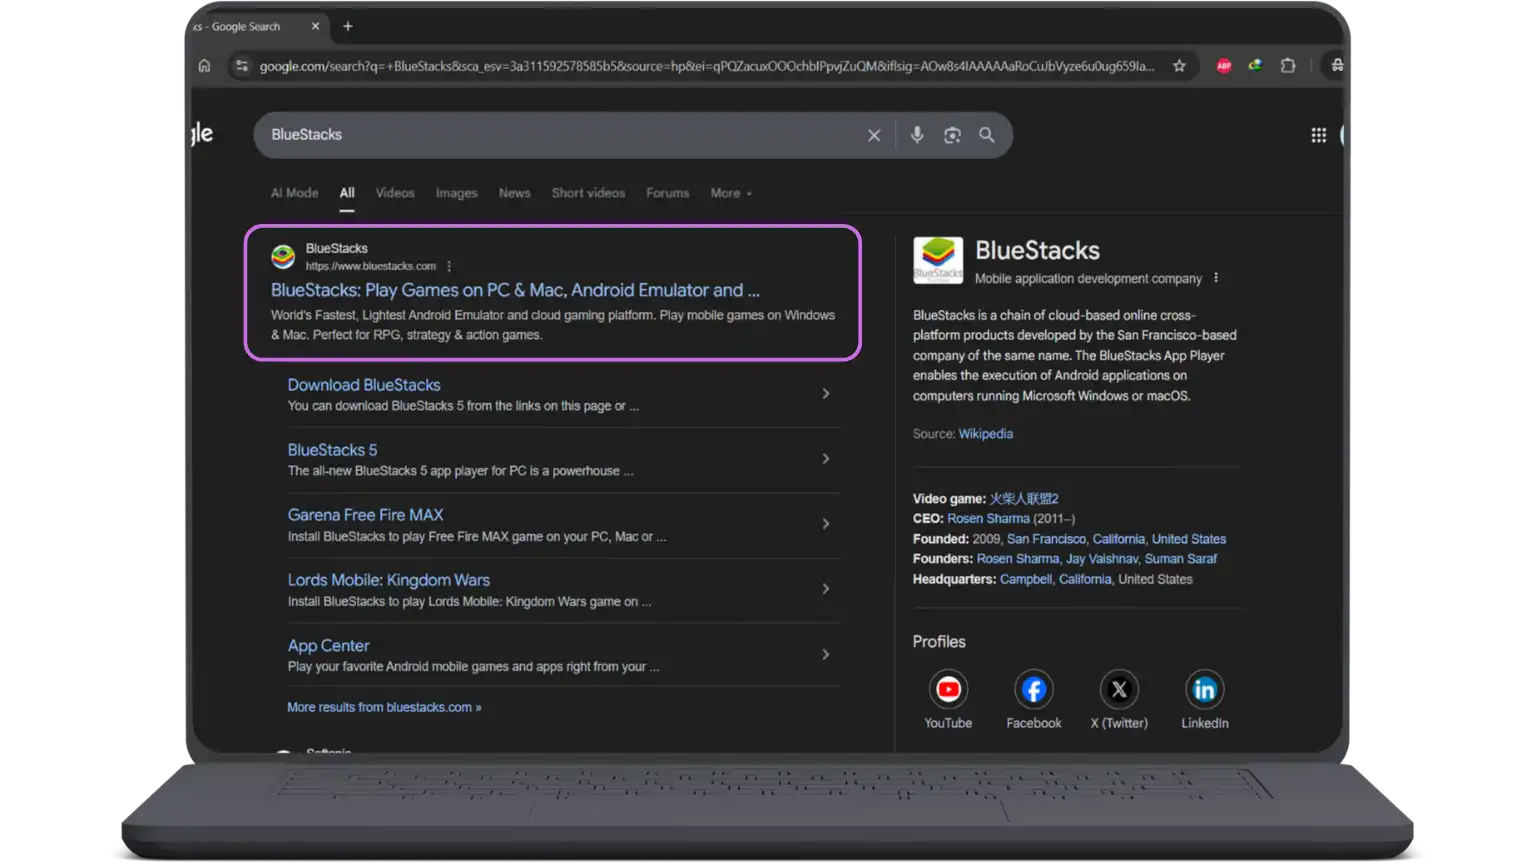The height and width of the screenshot is (864, 1536).
Task: Expand the Garena Free Fire MAX chevron
Action: (x=825, y=524)
